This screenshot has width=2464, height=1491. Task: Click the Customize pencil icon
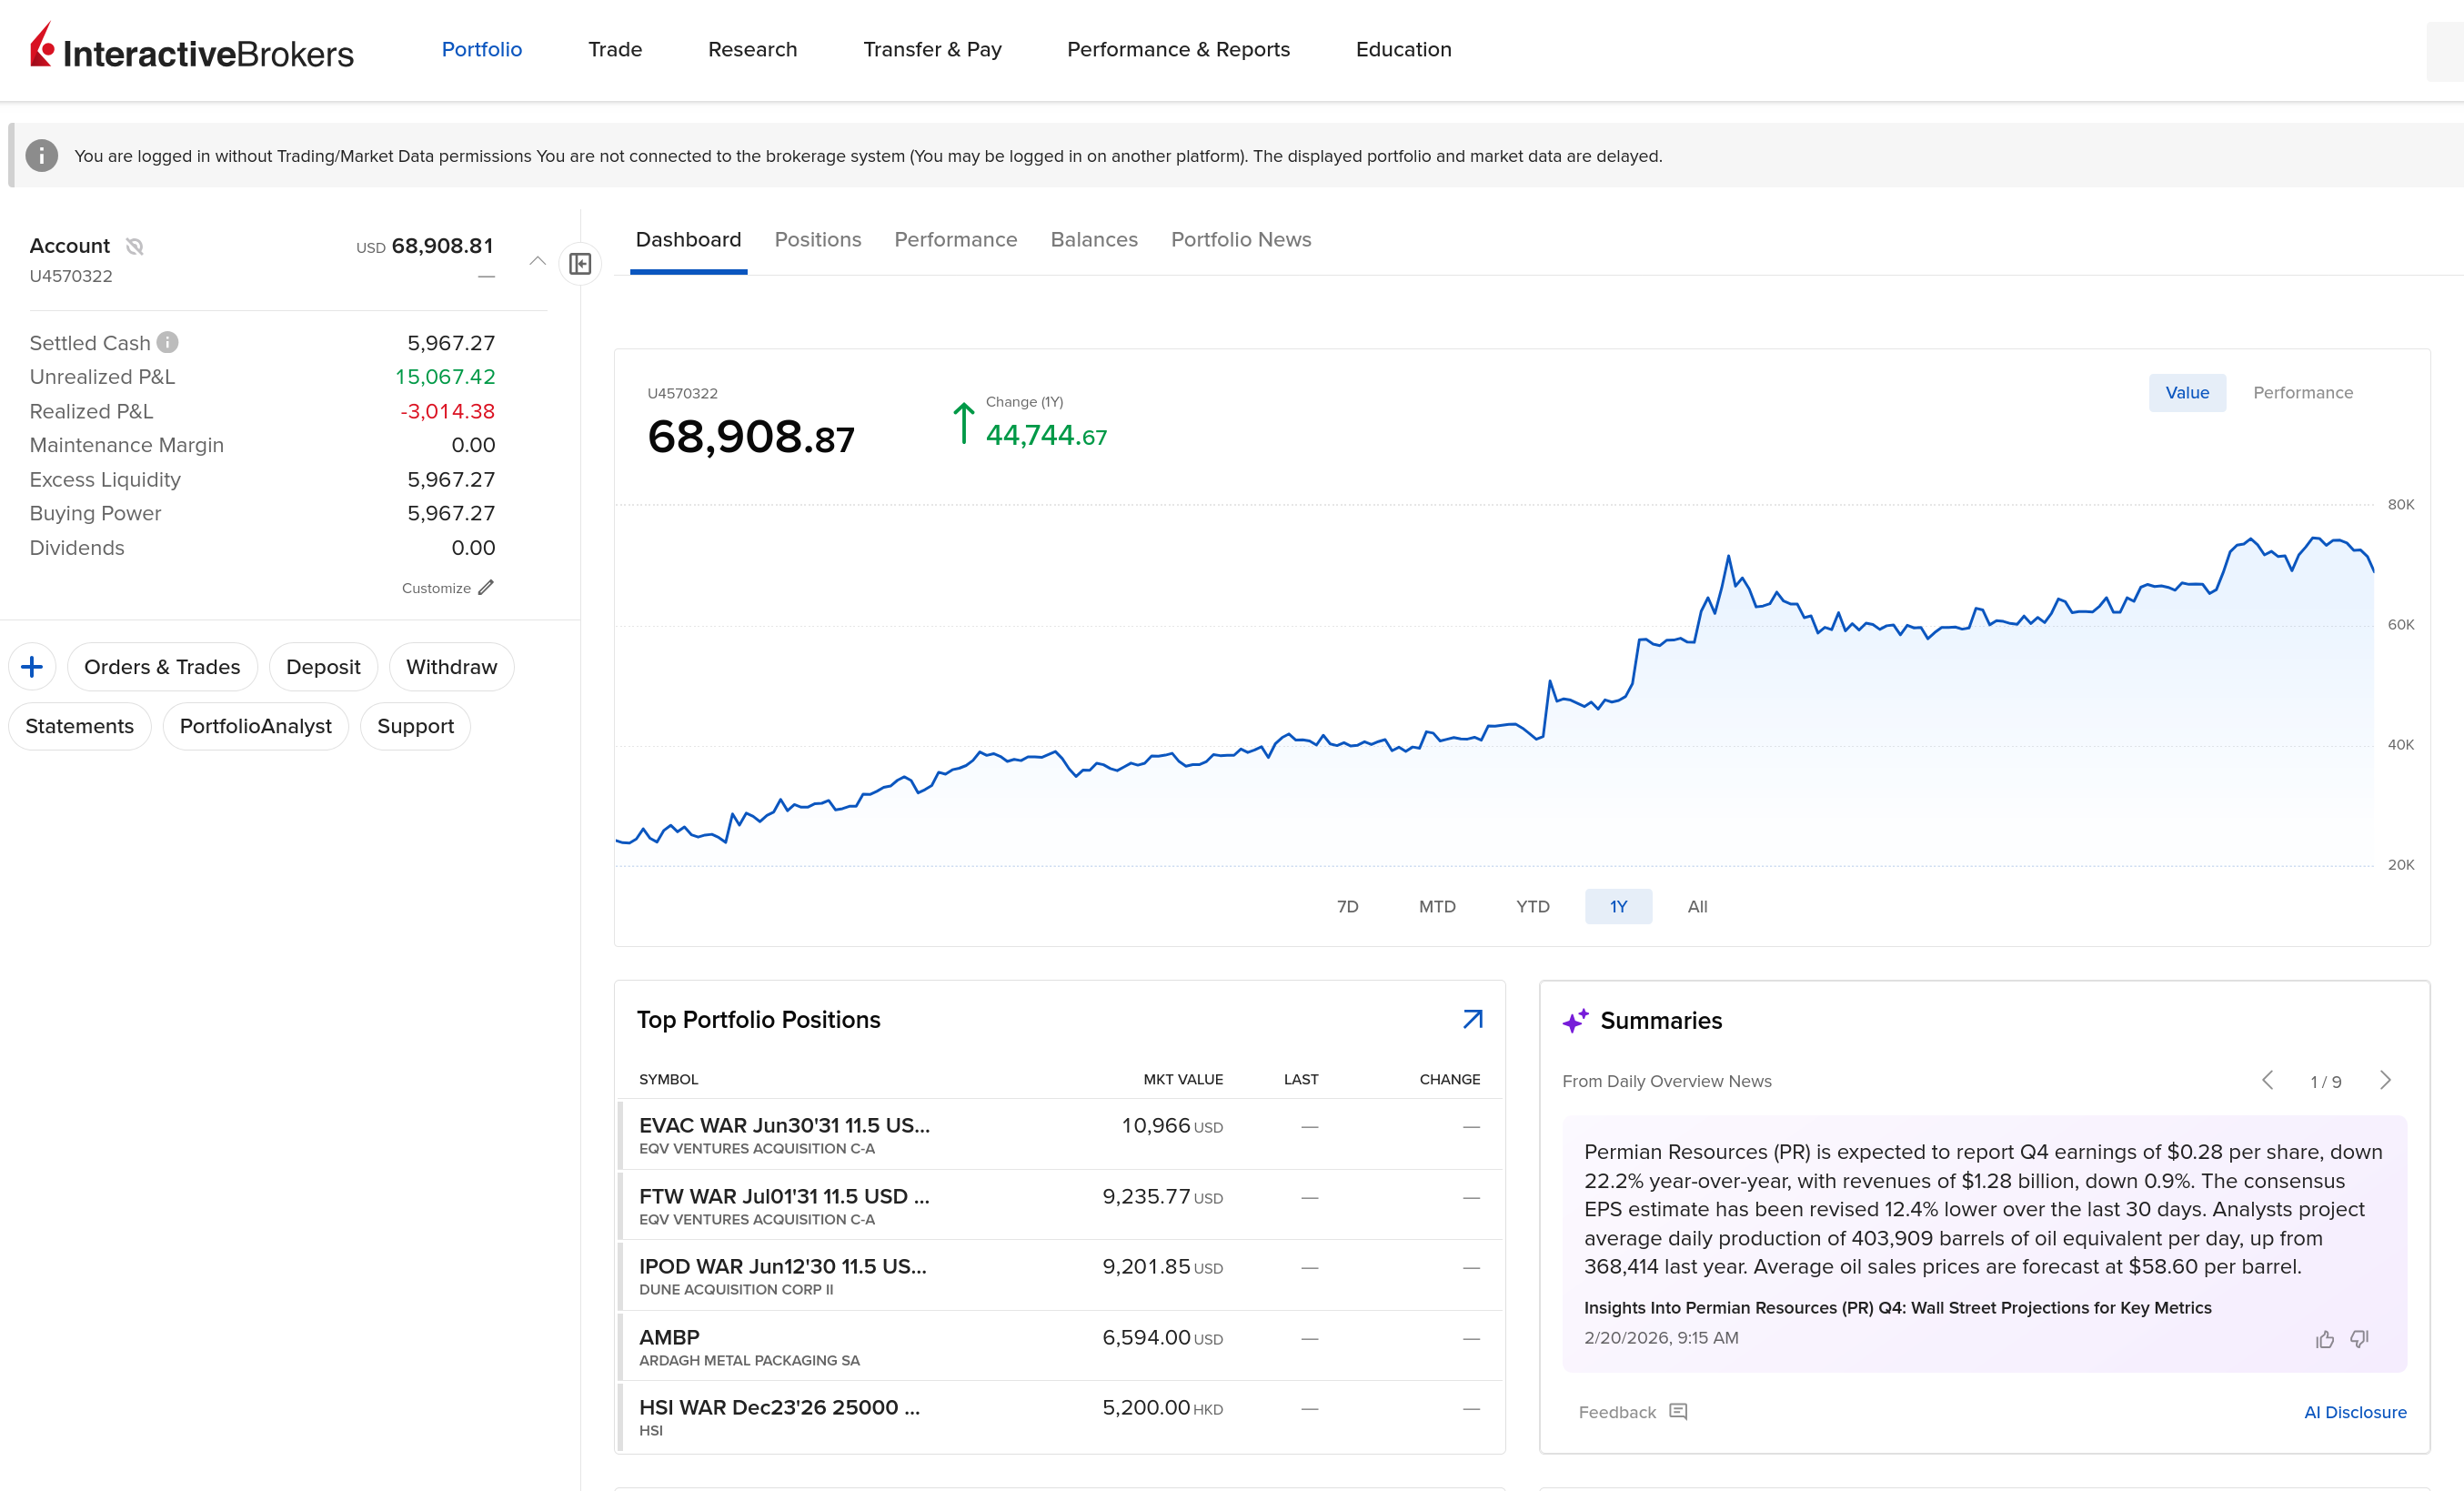point(486,588)
